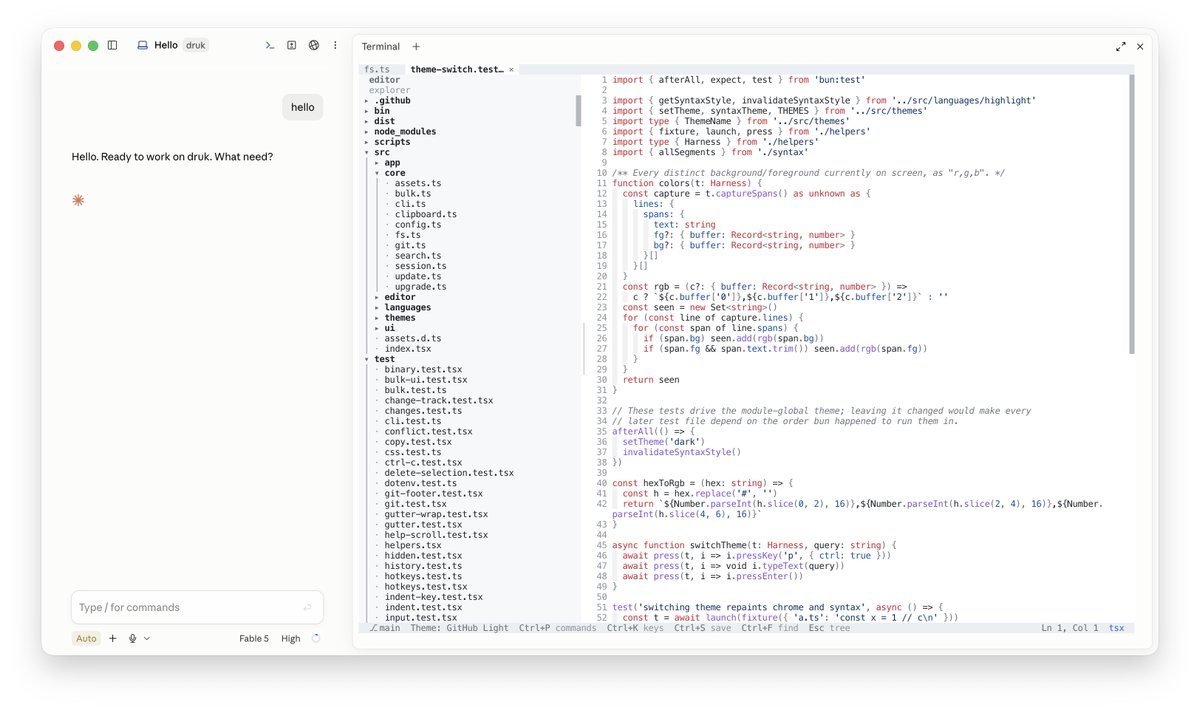Click the file tree scrollbar thumb
This screenshot has width=1200, height=710.
pos(578,111)
